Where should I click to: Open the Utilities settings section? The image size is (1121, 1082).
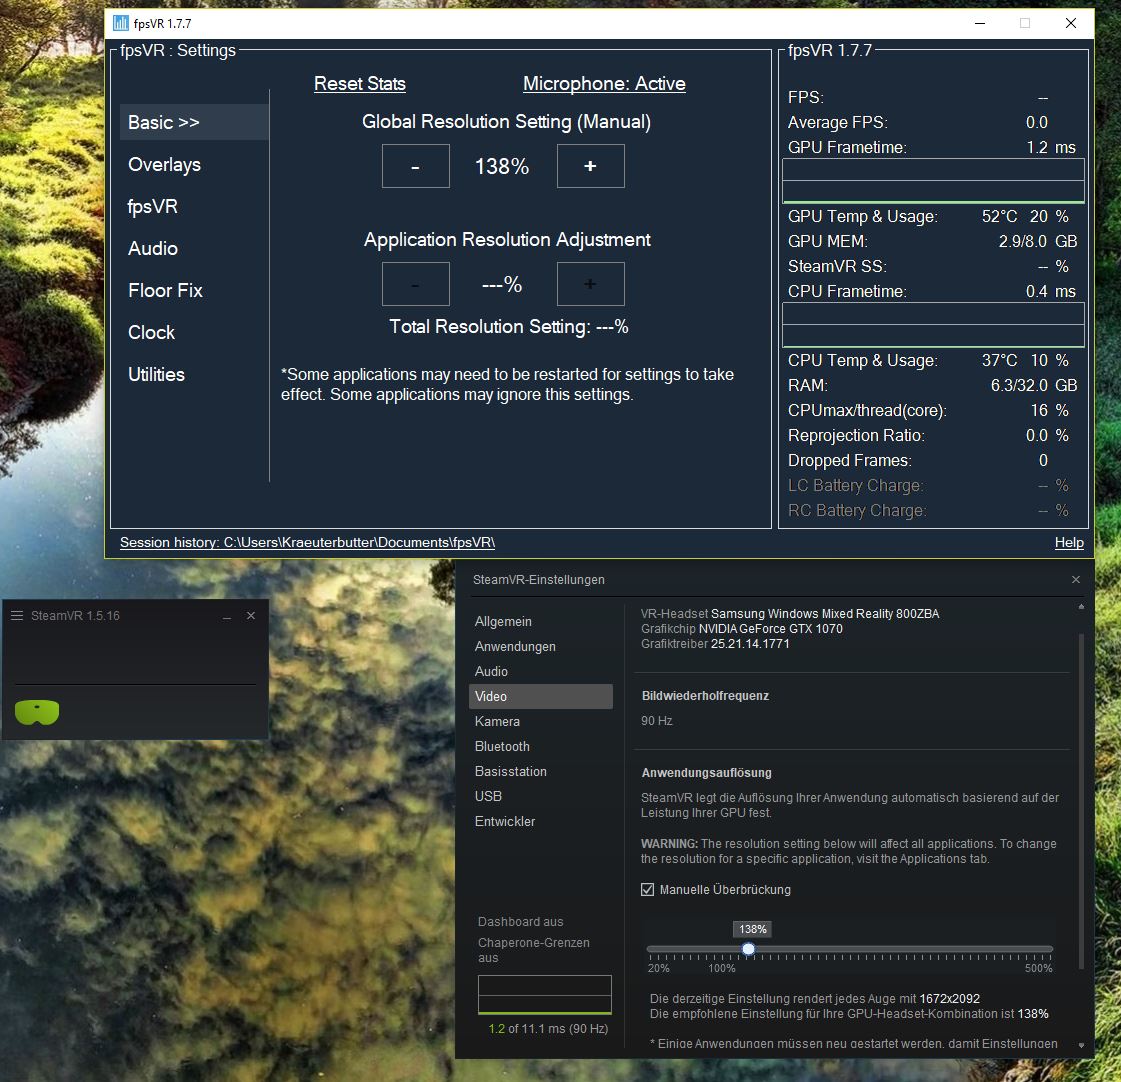click(x=156, y=375)
